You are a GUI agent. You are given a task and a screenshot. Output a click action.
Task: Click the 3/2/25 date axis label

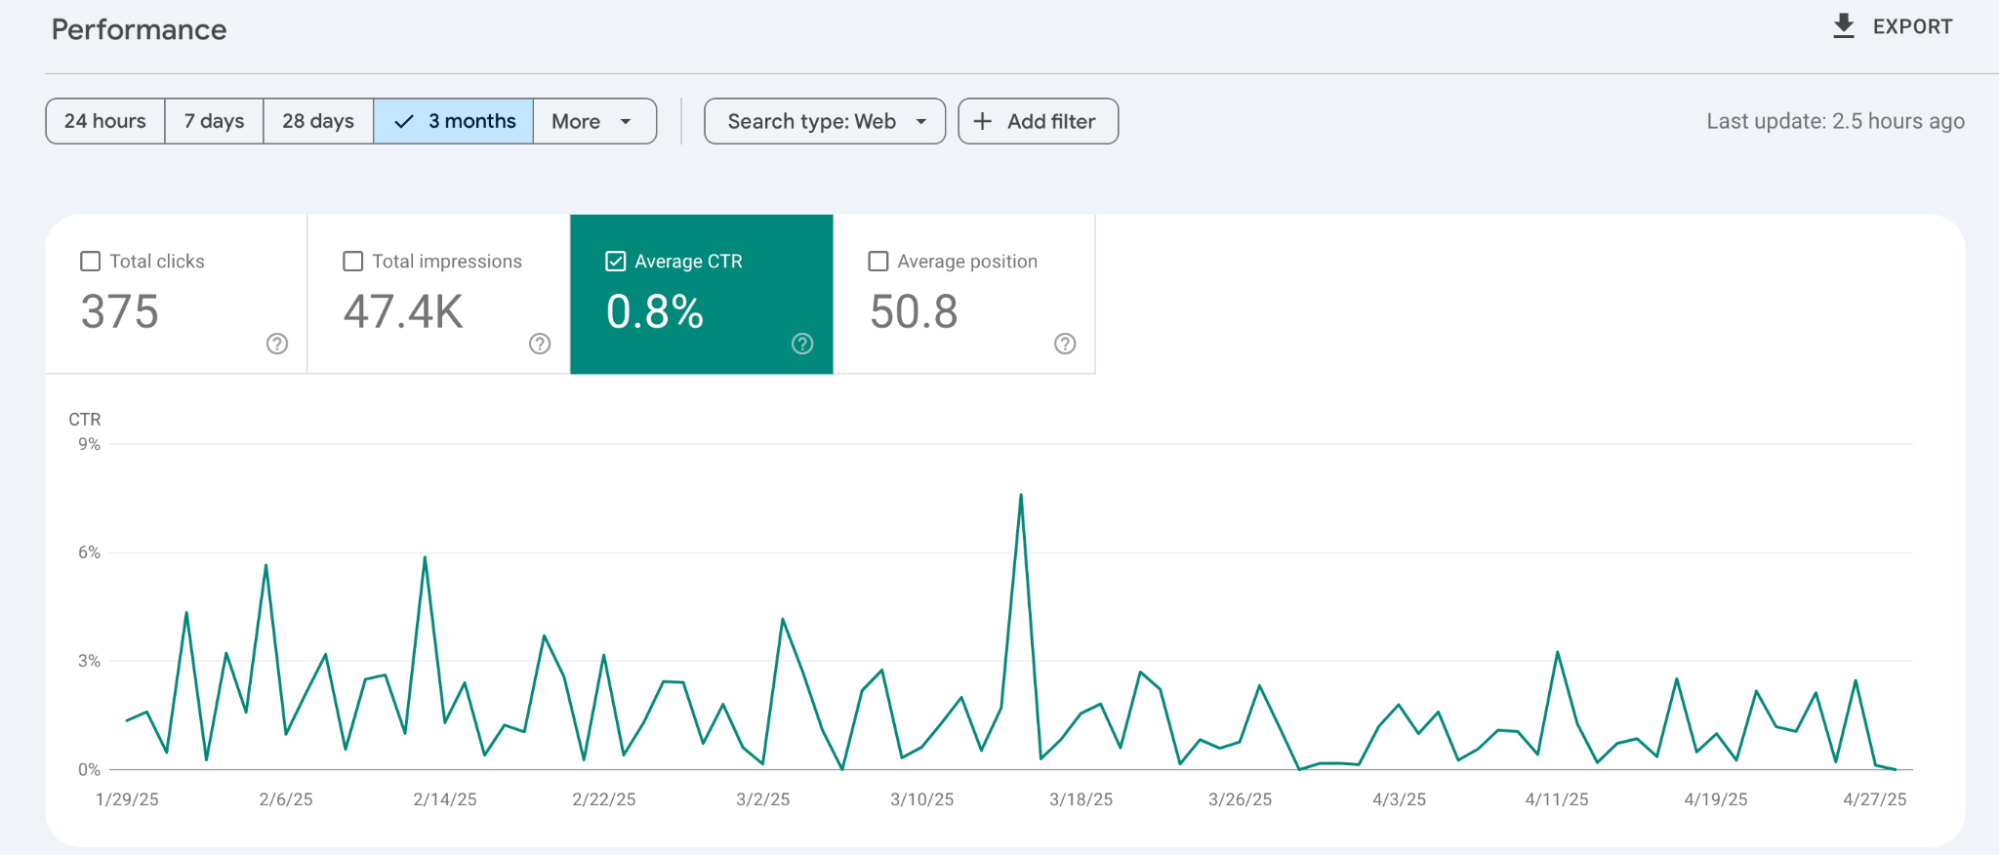(x=763, y=800)
